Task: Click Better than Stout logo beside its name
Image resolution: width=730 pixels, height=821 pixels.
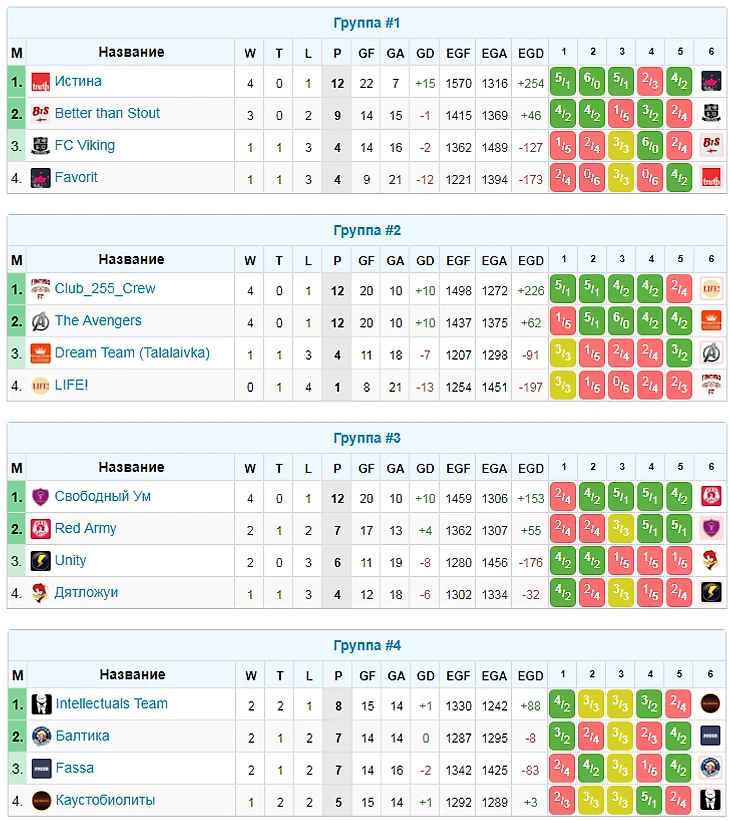Action: 41,114
